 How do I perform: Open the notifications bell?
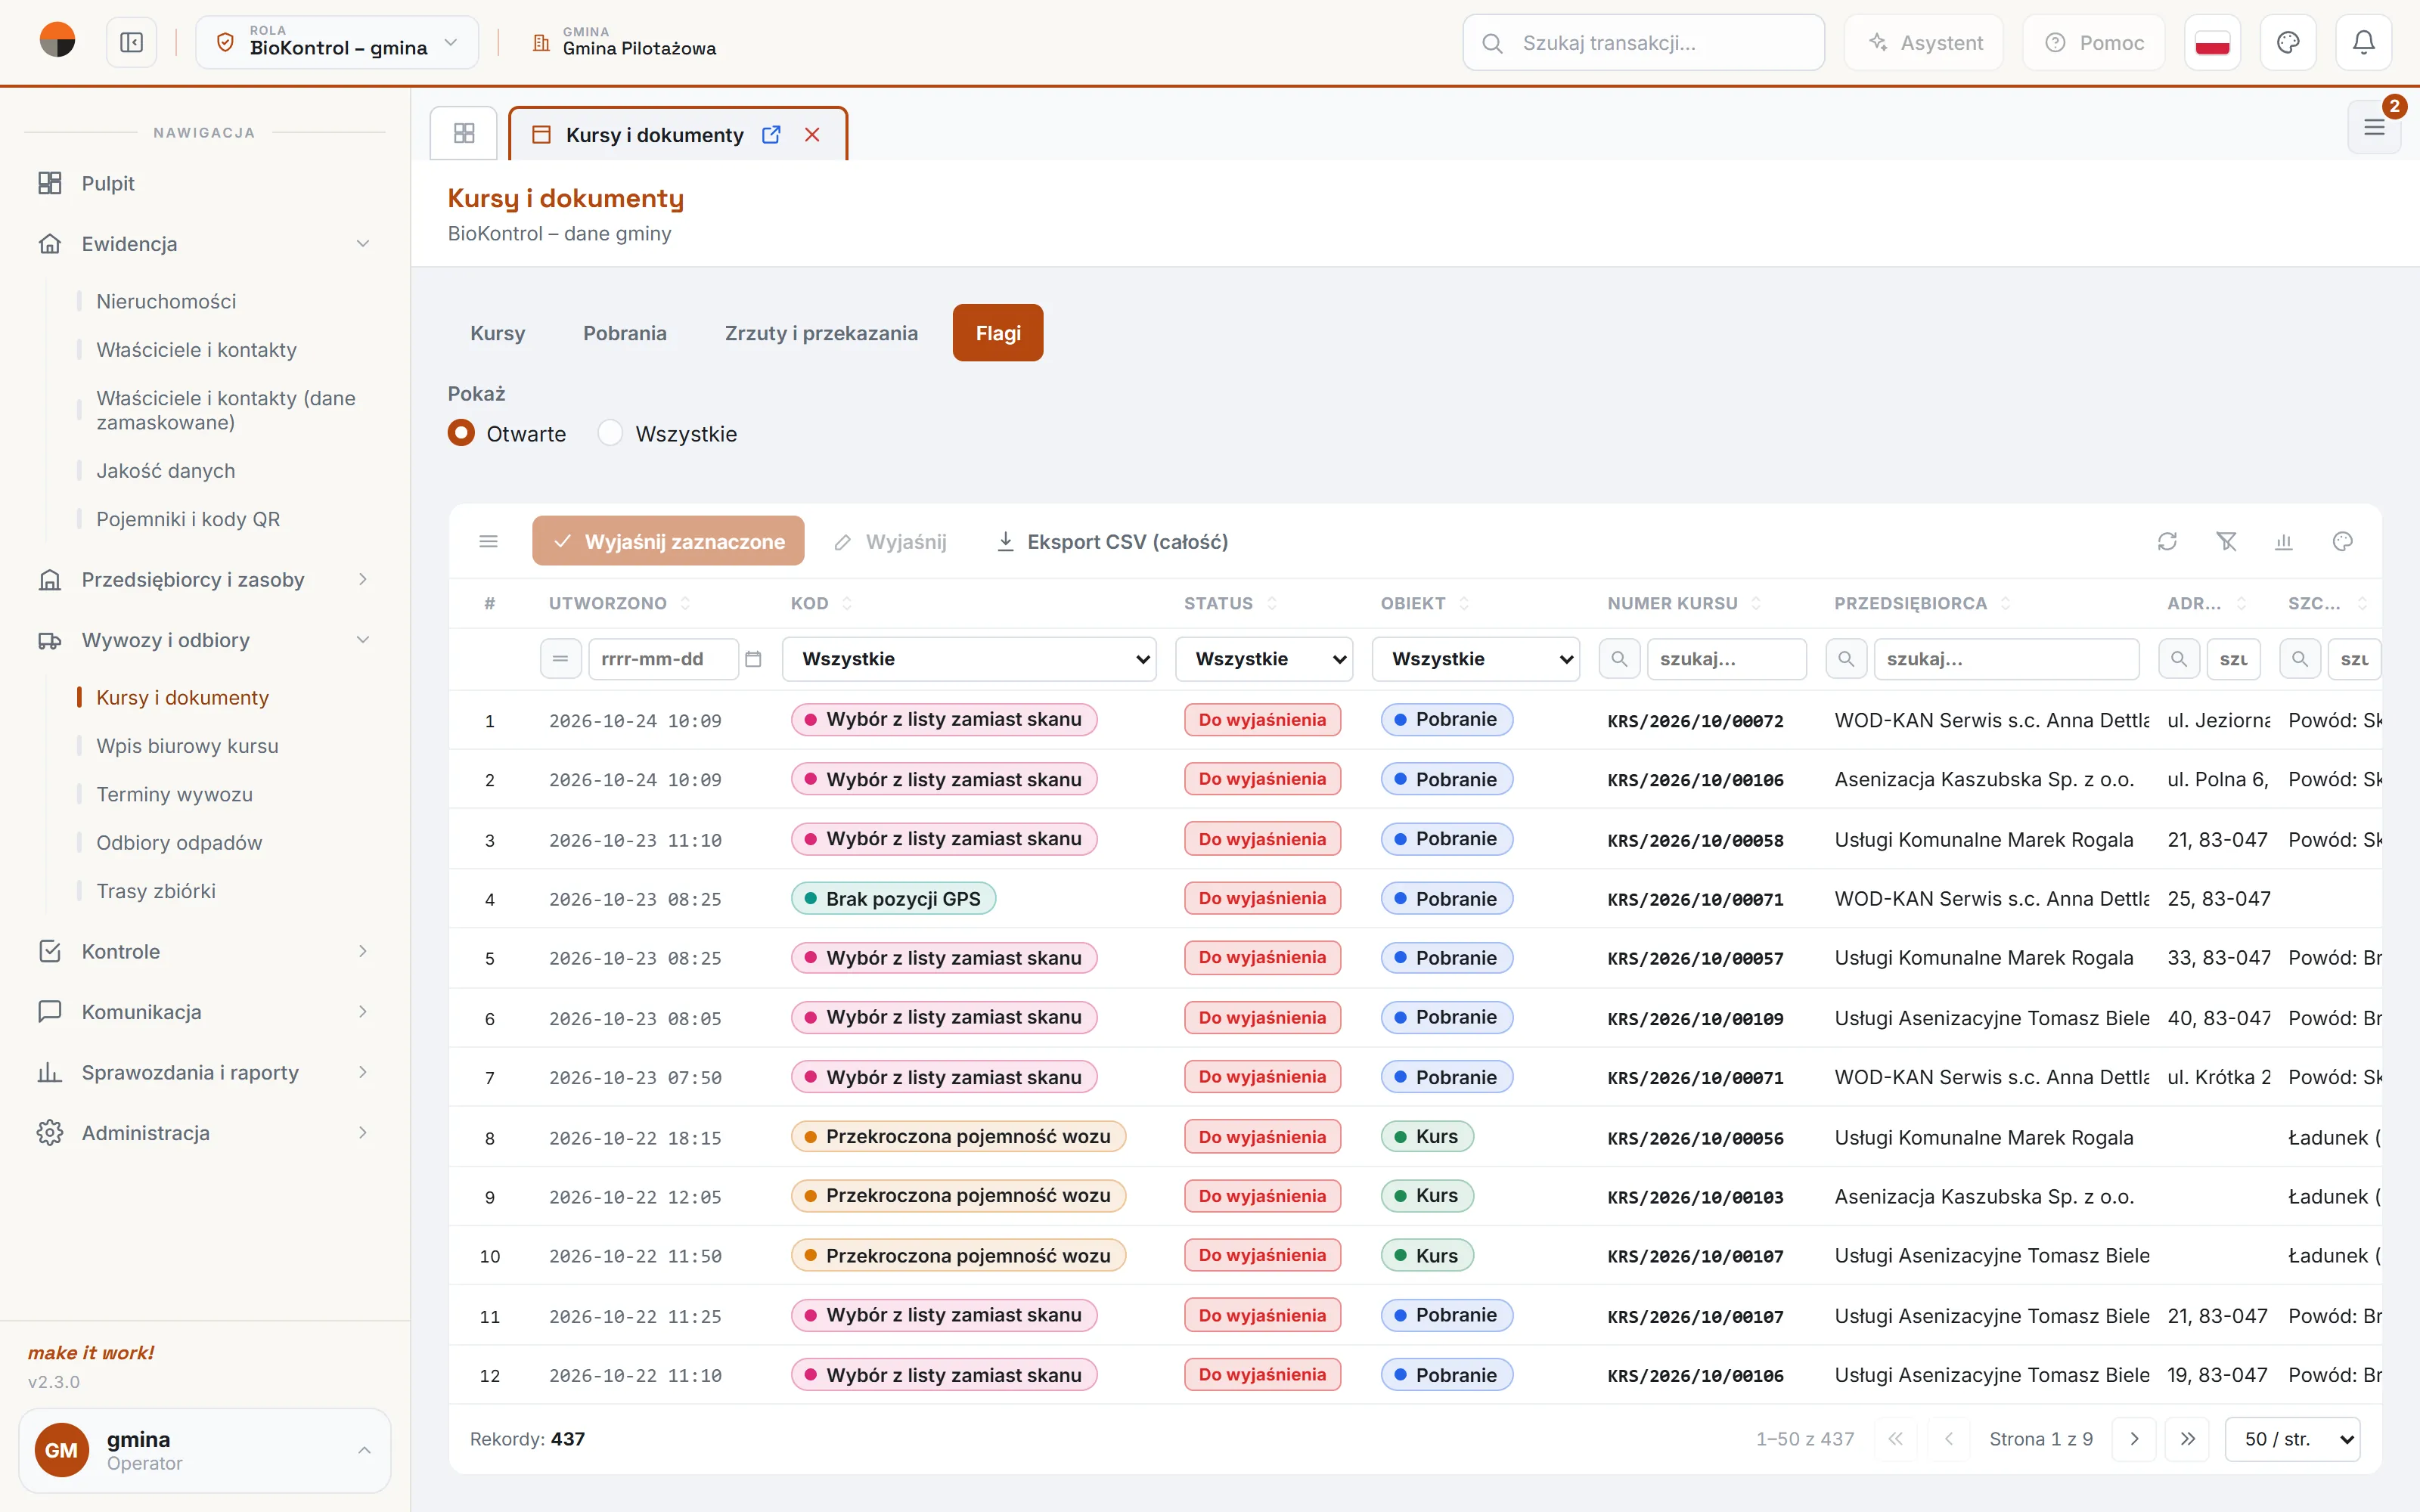(x=2363, y=43)
